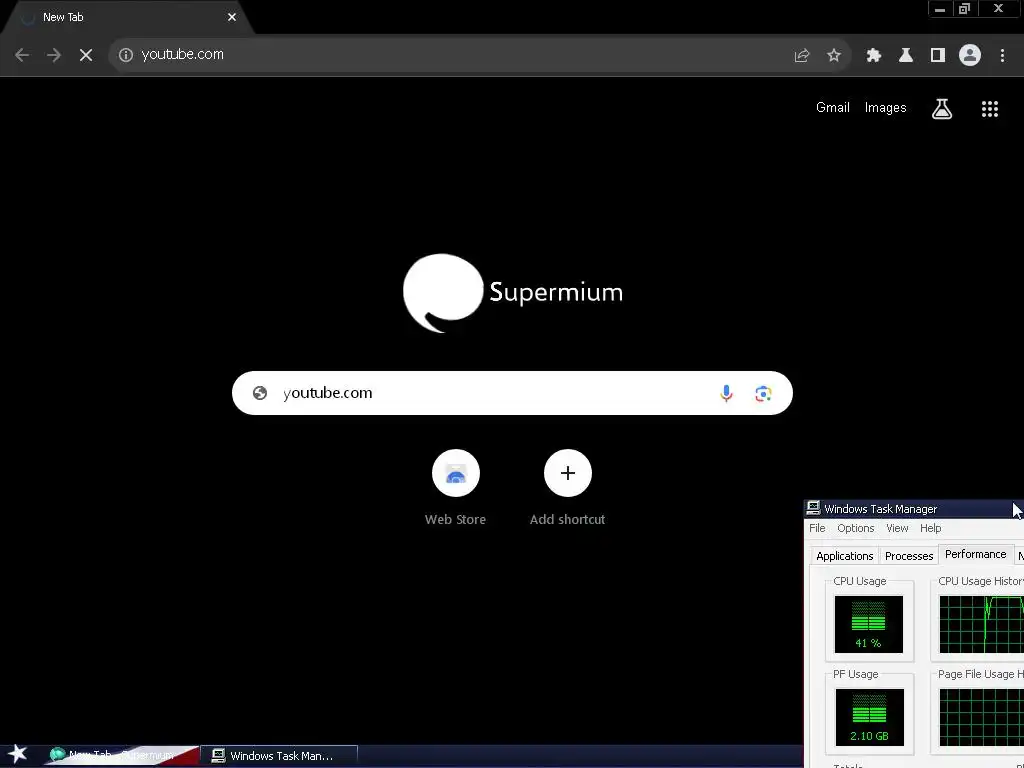The height and width of the screenshot is (768, 1024).
Task: Open Task Manager View menu
Action: click(x=897, y=528)
